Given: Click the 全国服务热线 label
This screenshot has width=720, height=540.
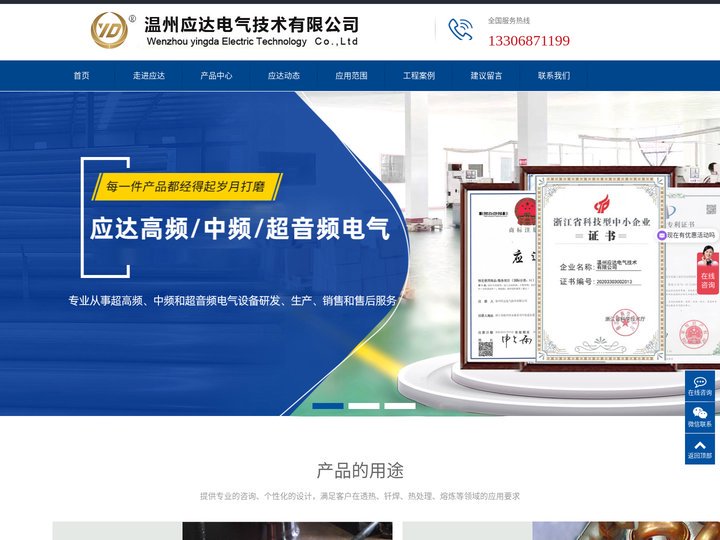Looking at the screenshot, I should click(x=509, y=21).
